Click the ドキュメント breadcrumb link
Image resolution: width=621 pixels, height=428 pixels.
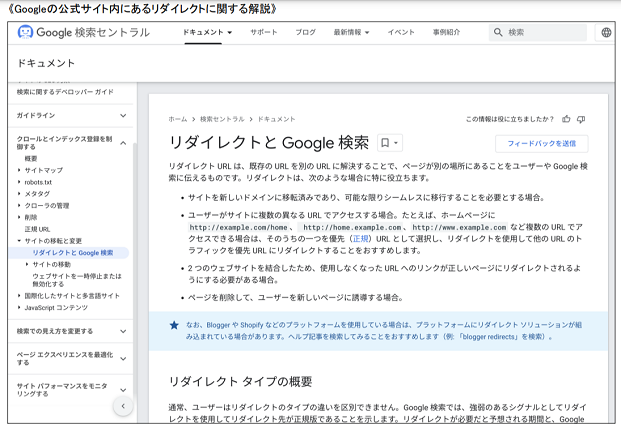276,119
